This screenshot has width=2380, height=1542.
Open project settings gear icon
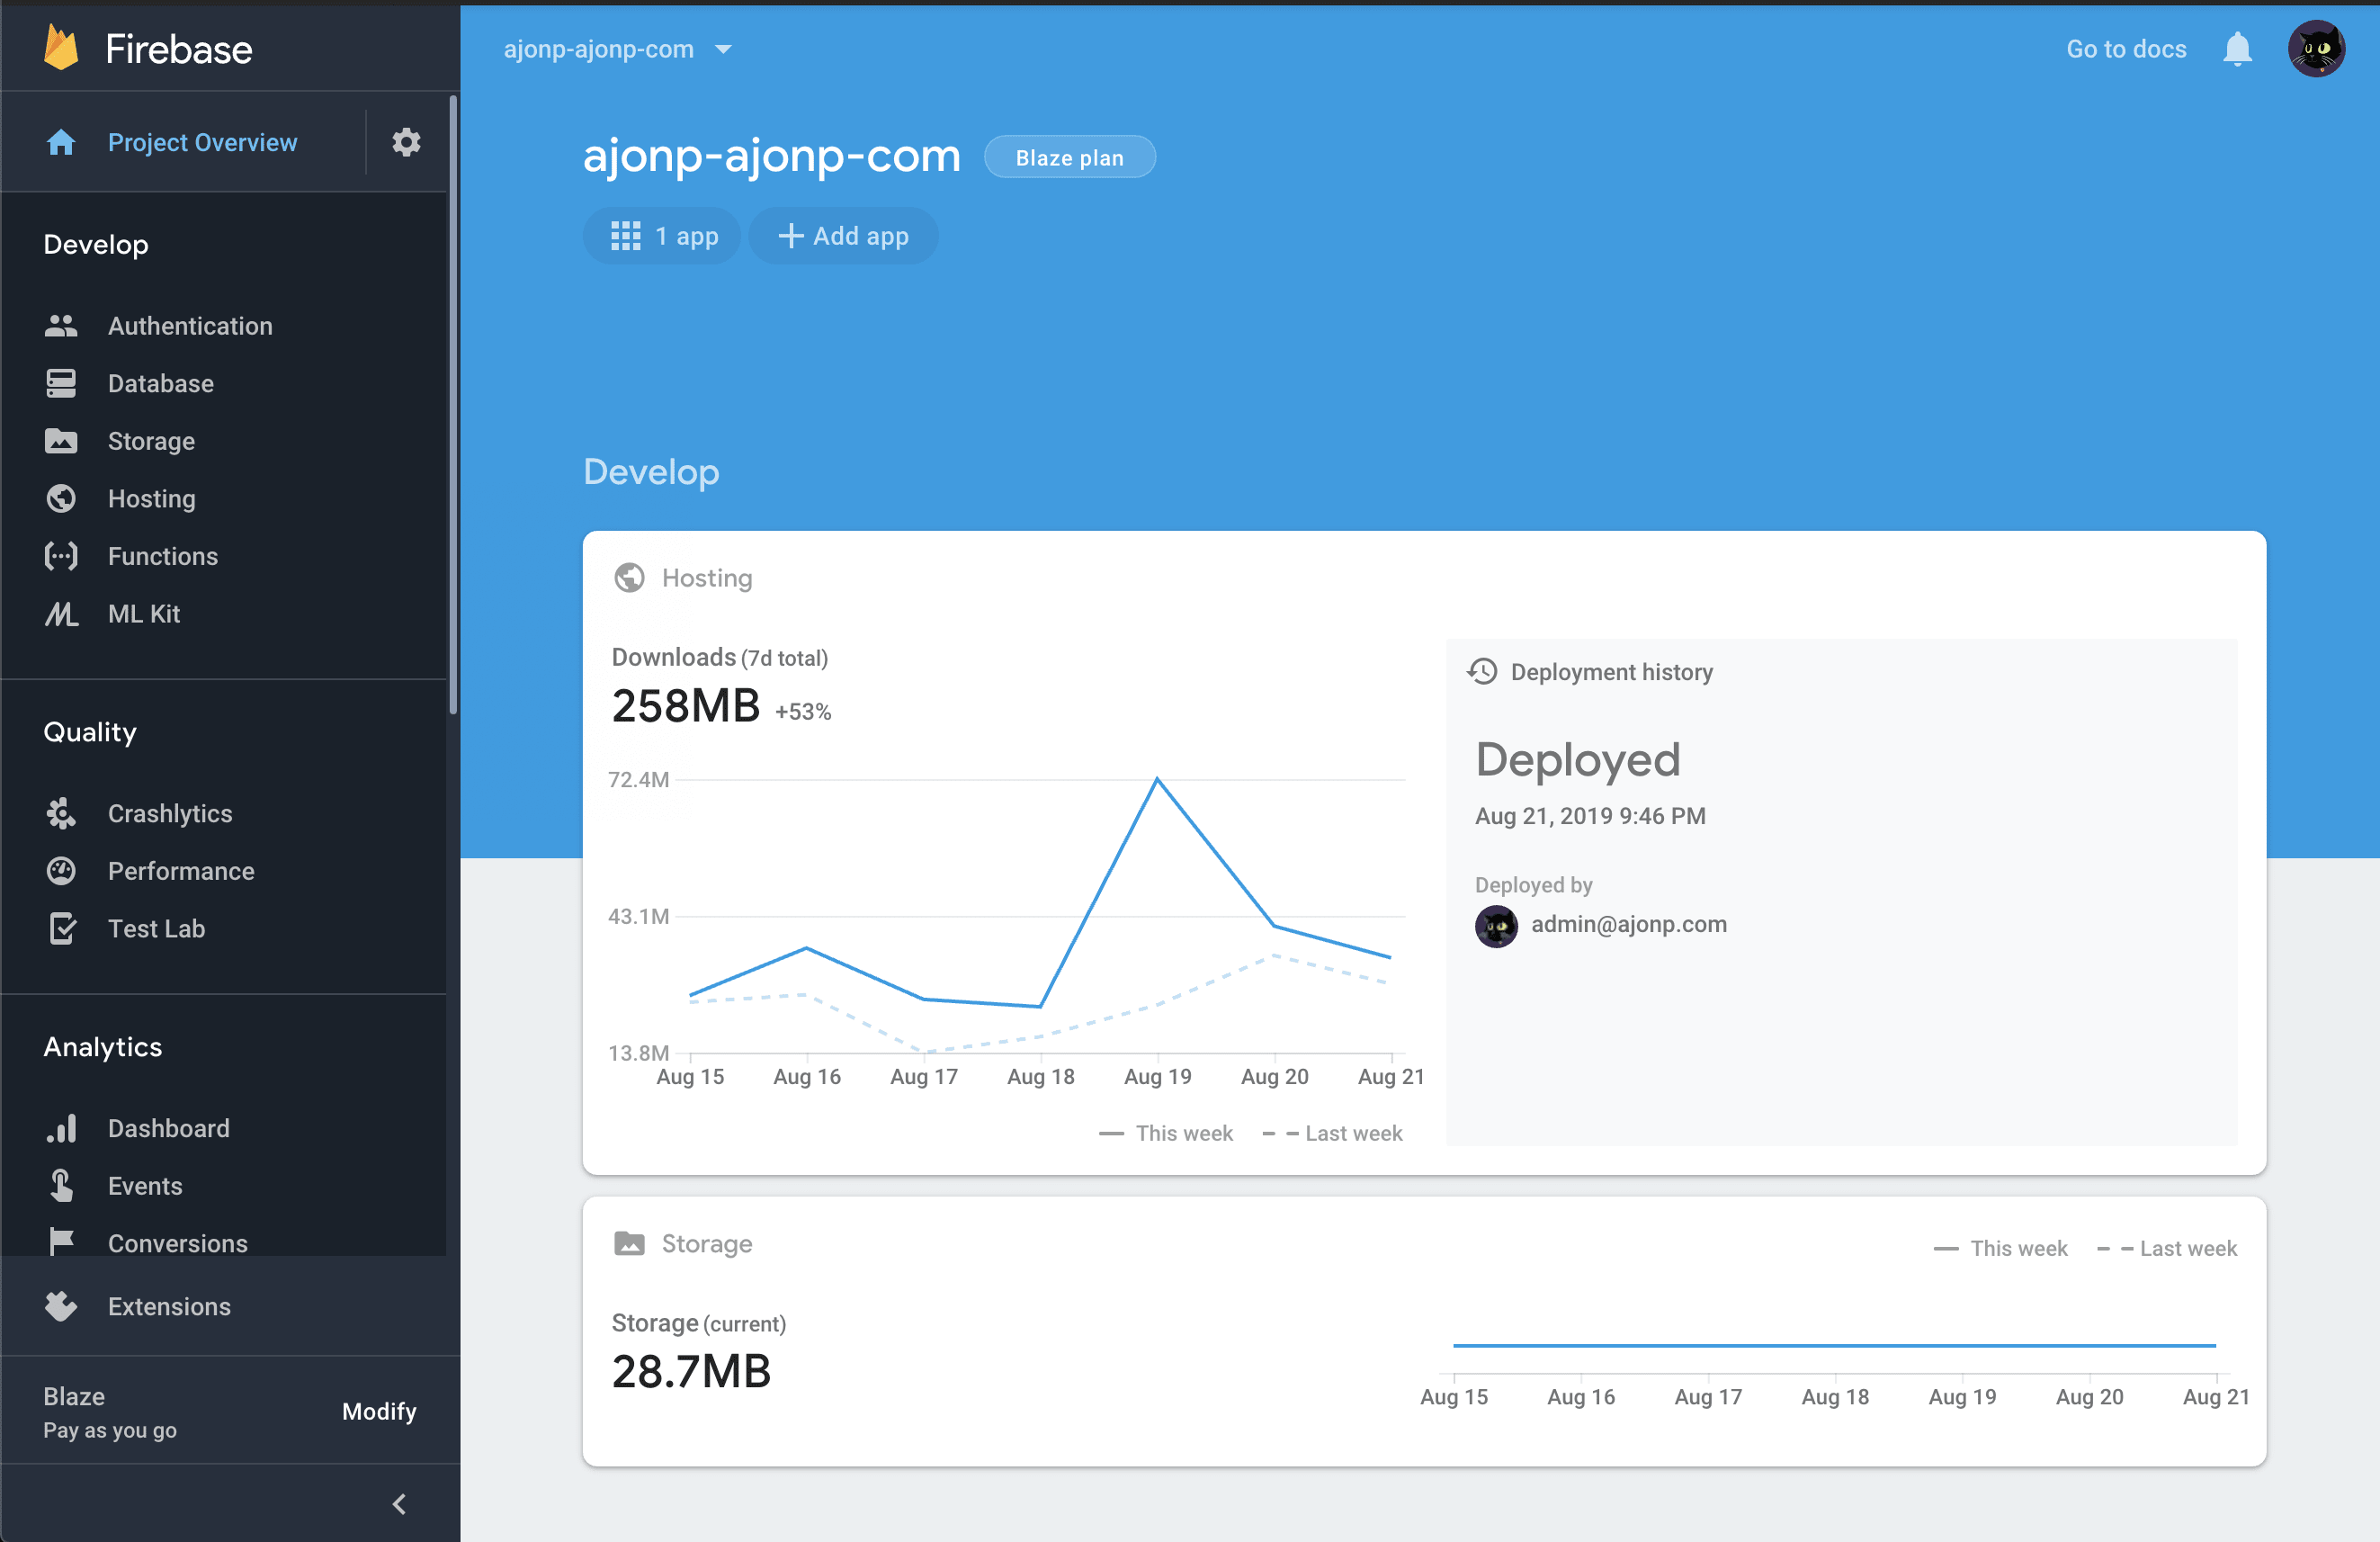tap(406, 142)
